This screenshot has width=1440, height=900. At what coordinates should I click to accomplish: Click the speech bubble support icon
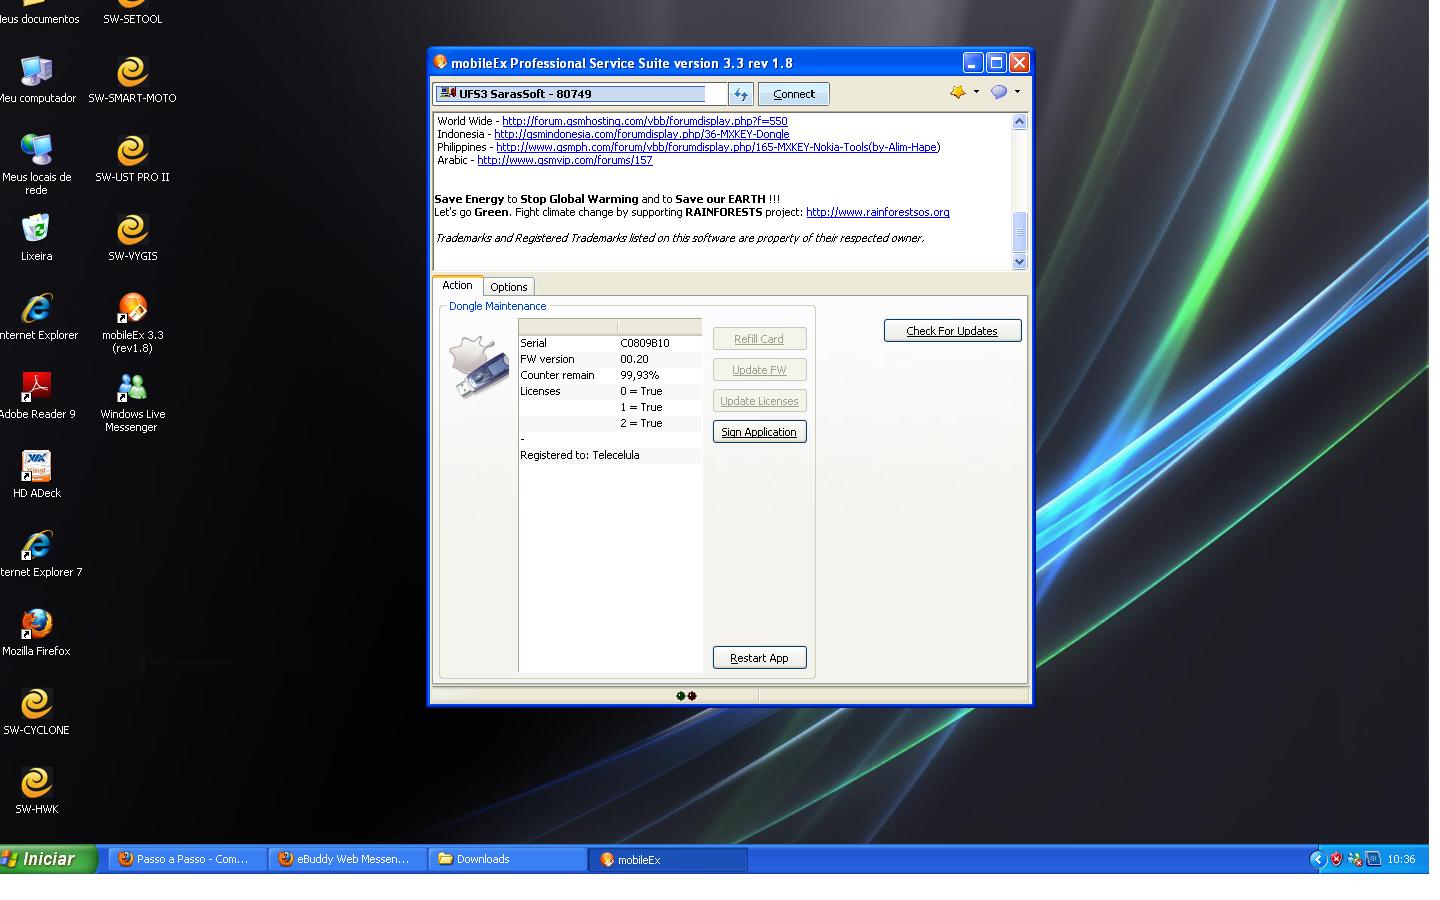pos(998,92)
